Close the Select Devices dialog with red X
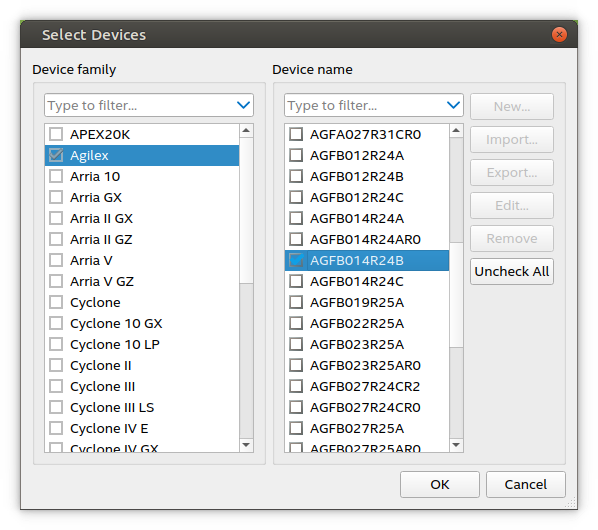Viewport: 598px width, 530px height. (x=559, y=35)
